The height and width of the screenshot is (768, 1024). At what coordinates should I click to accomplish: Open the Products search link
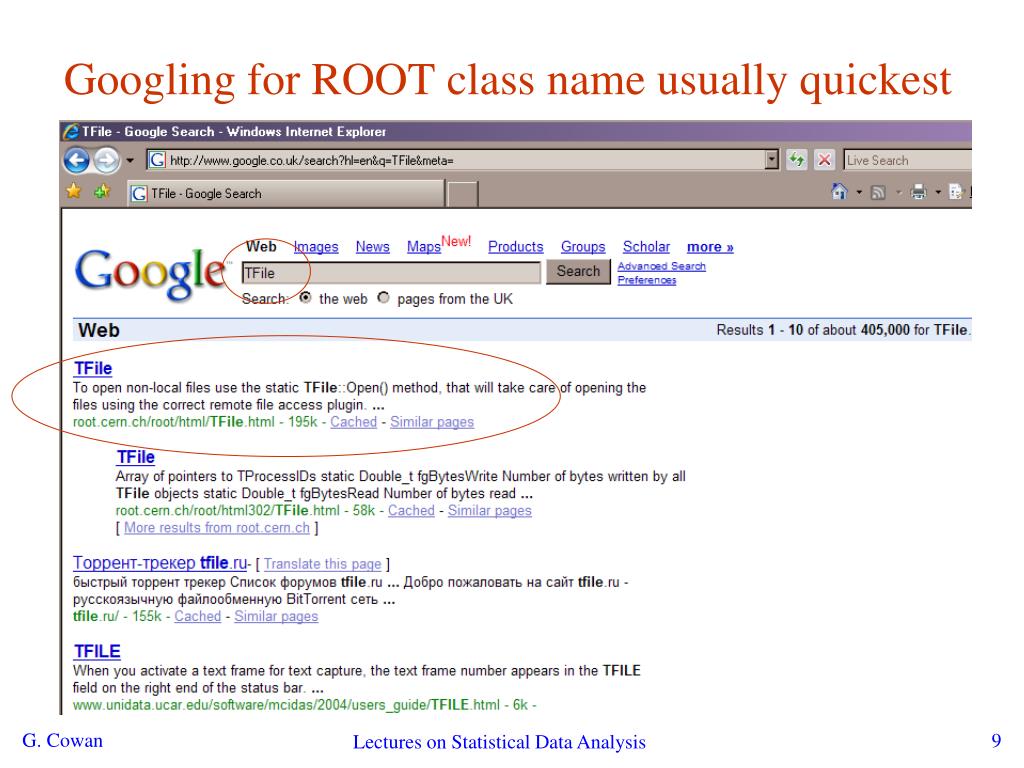coord(516,247)
